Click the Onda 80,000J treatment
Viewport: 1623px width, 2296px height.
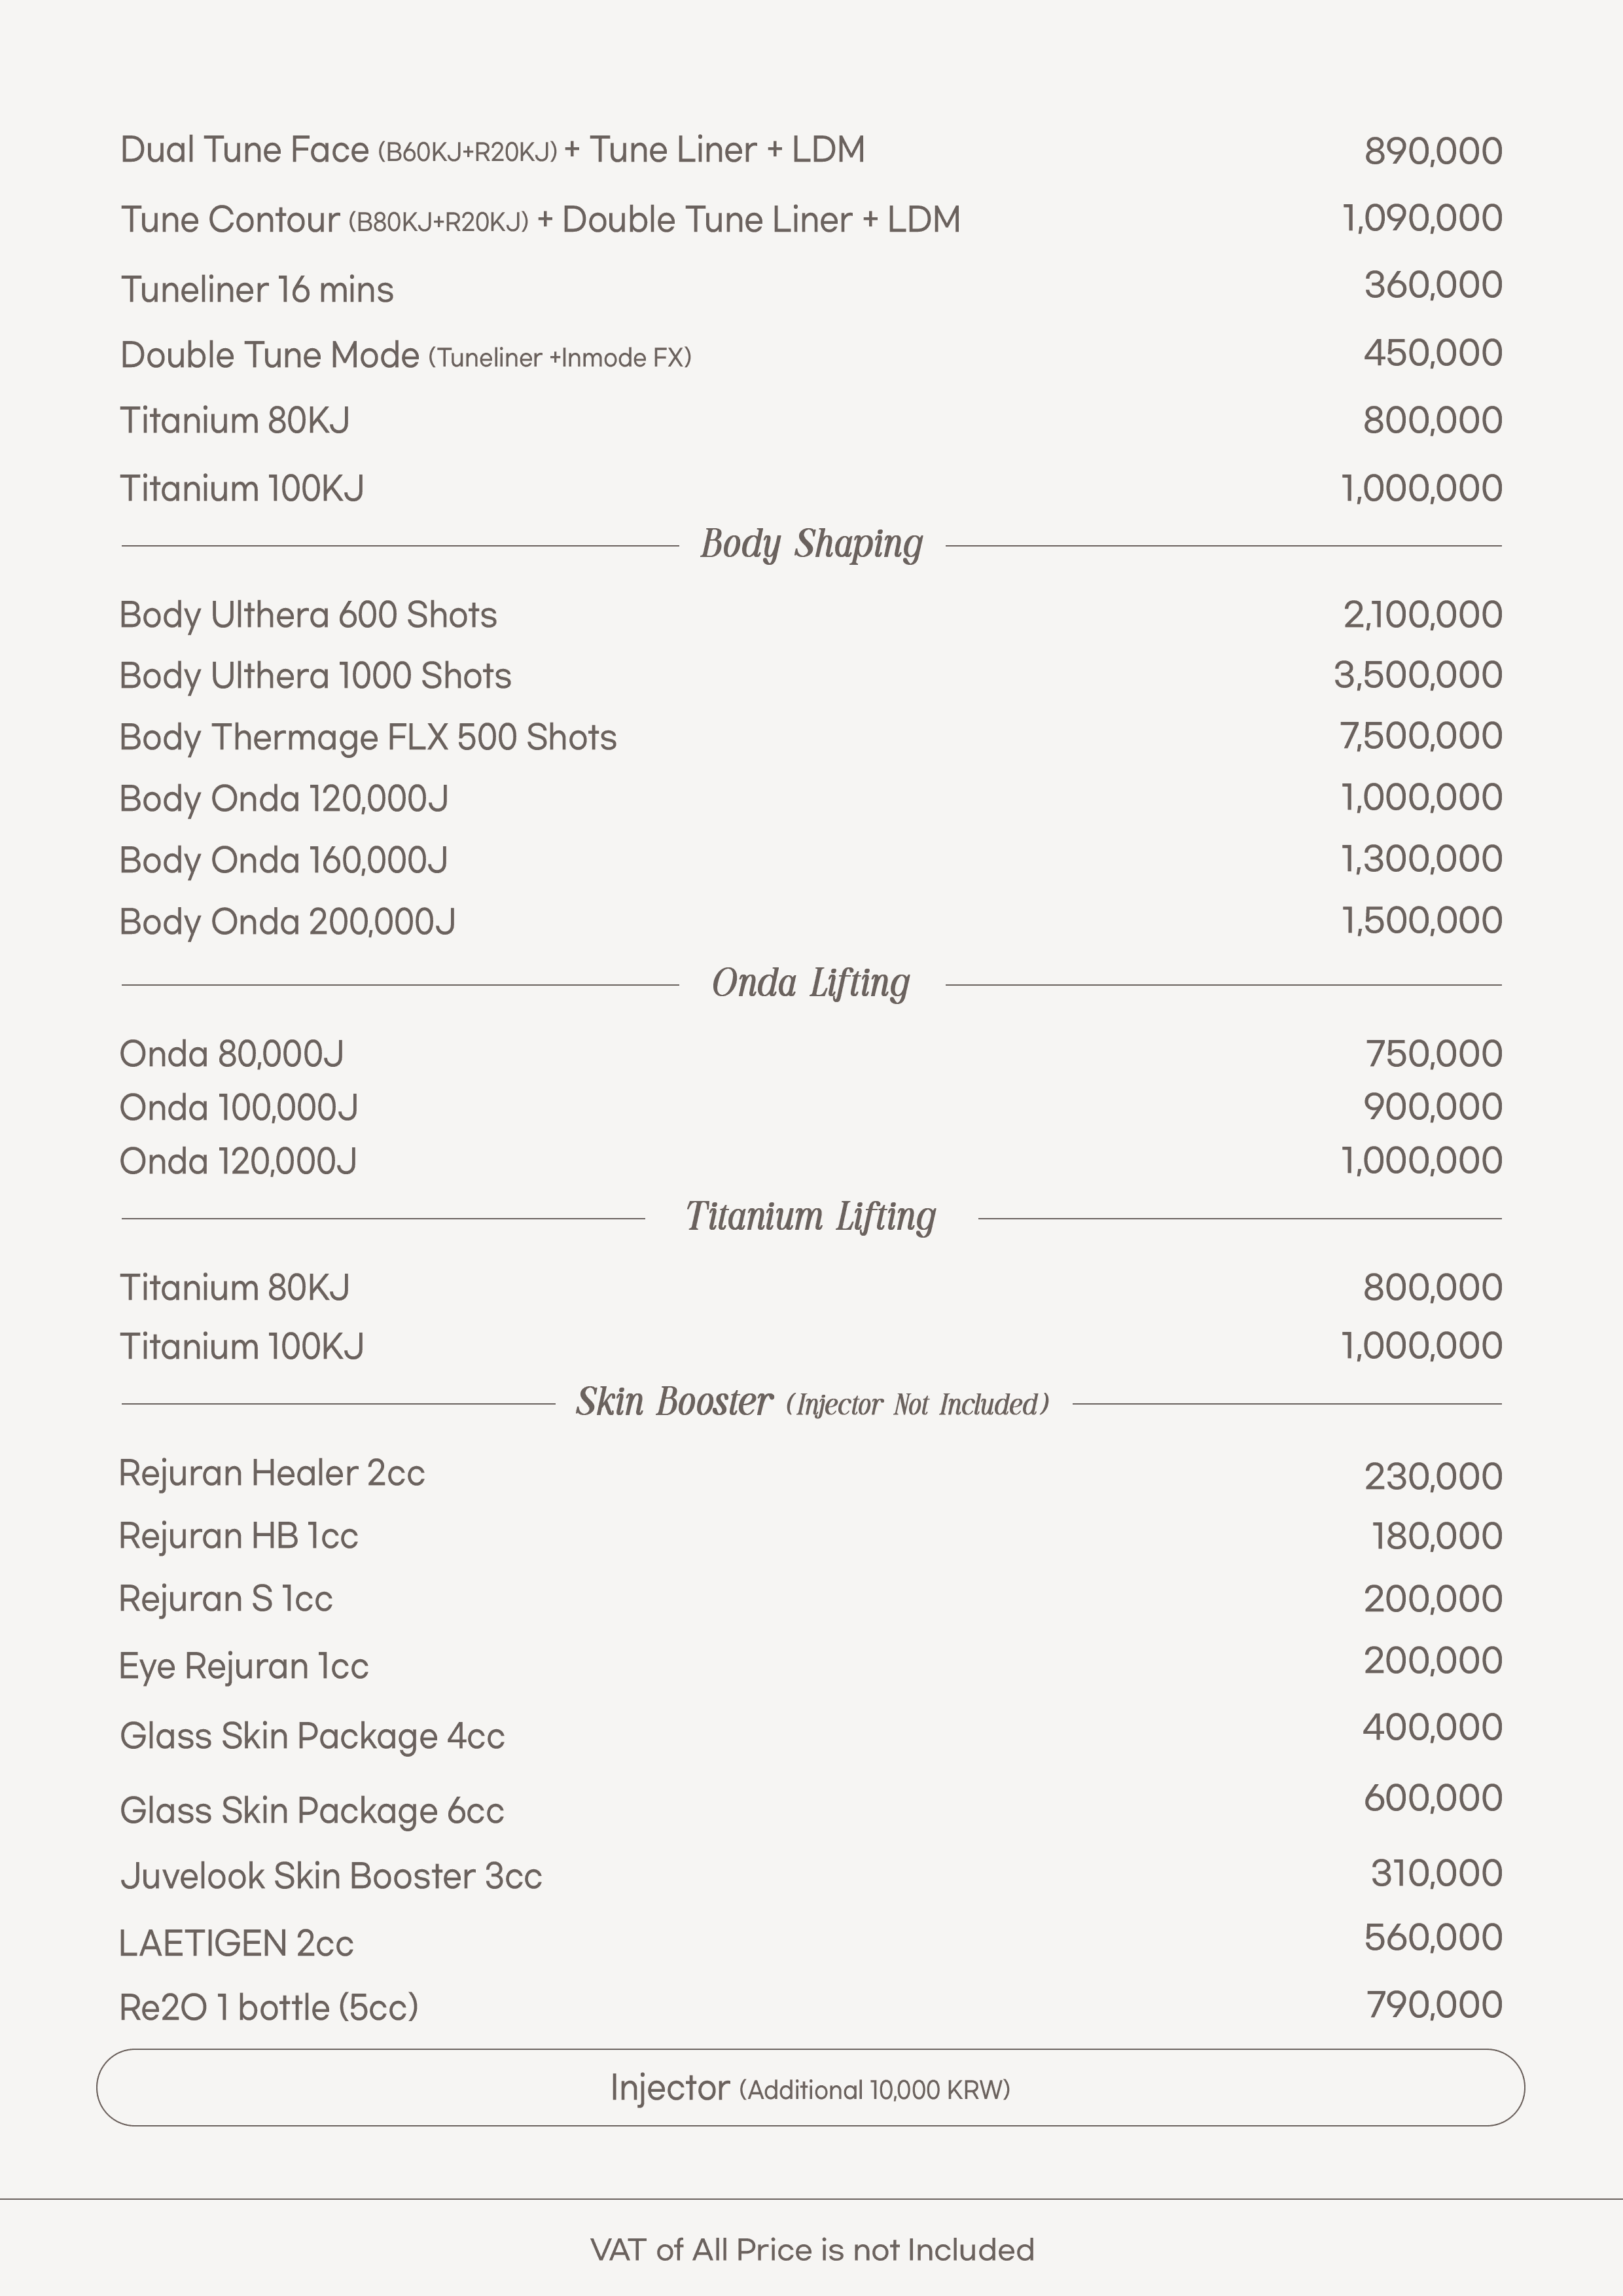pos(232,1054)
